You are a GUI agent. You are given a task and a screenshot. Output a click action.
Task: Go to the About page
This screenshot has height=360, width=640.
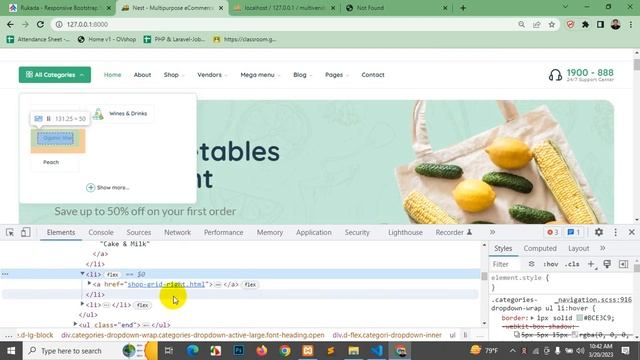142,75
